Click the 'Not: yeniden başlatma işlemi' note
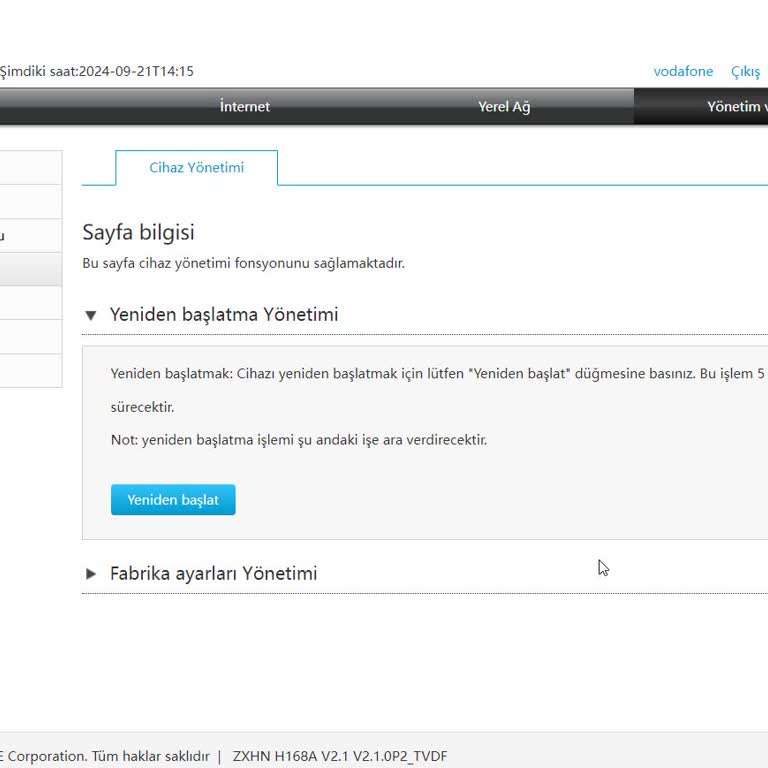The image size is (768, 768). pyautogui.click(x=299, y=440)
